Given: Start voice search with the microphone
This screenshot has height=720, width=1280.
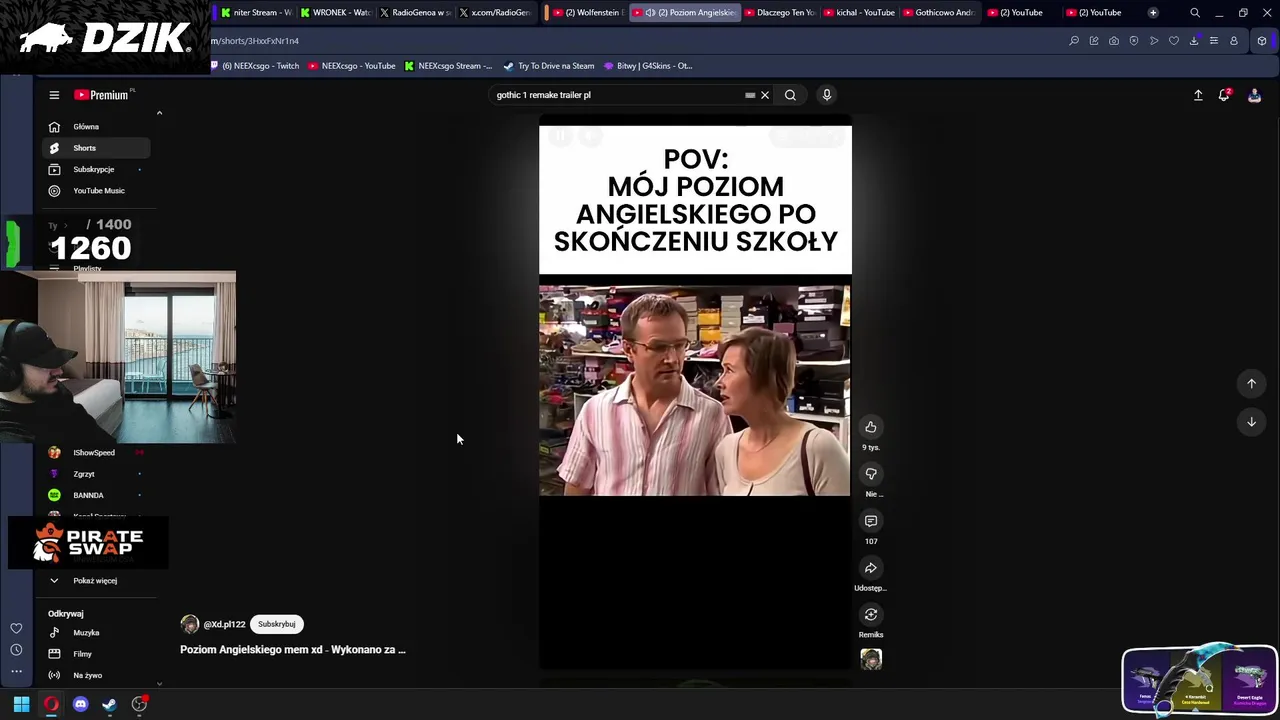Looking at the screenshot, I should 826,95.
